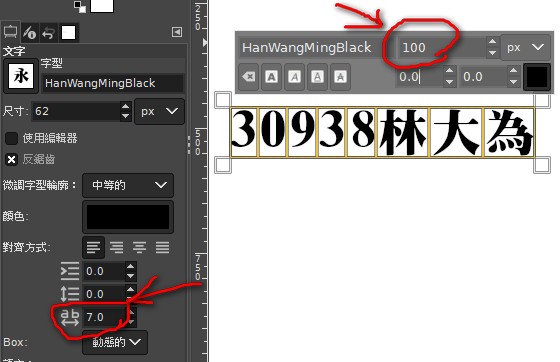Click the underline style icon in text toolbar
The image size is (560, 362).
click(317, 76)
